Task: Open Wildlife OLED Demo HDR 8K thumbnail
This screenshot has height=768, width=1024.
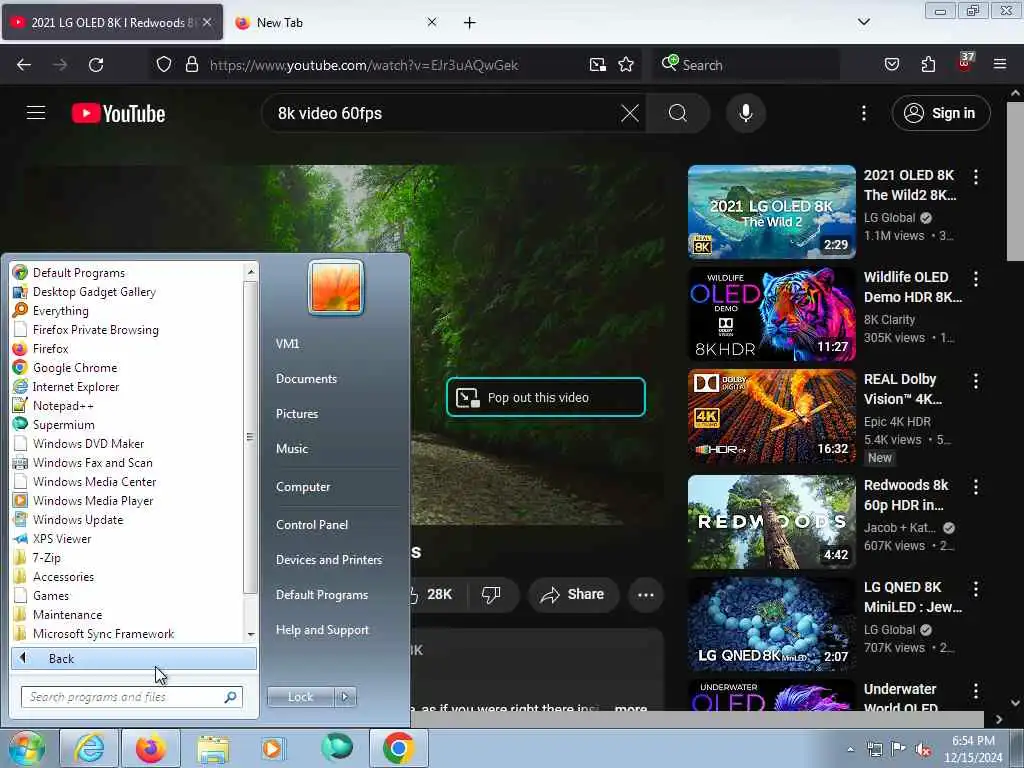Action: (x=771, y=314)
